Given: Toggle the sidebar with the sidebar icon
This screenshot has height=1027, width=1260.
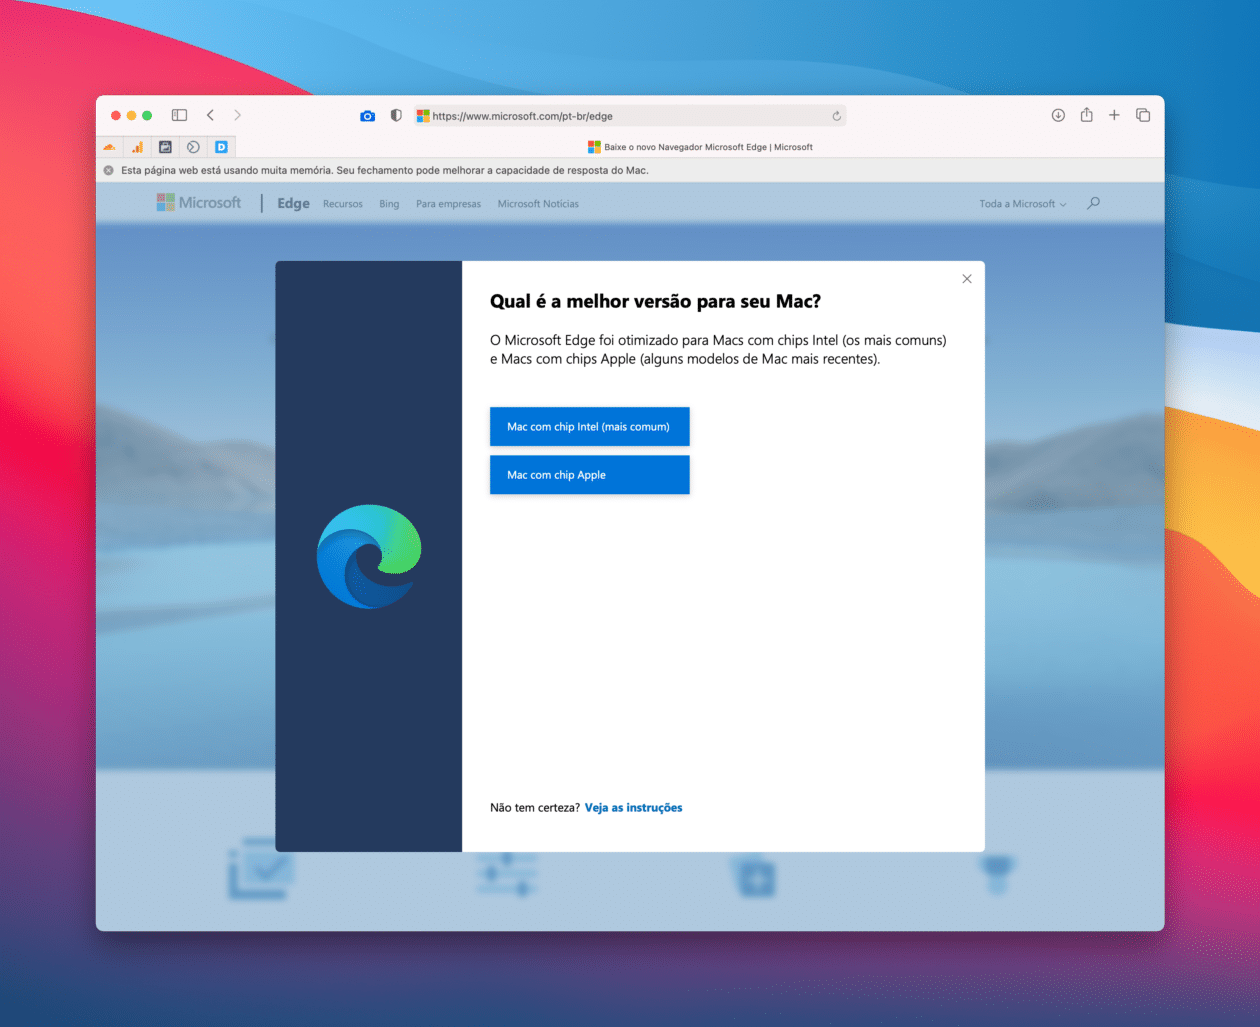Looking at the screenshot, I should click(x=179, y=115).
